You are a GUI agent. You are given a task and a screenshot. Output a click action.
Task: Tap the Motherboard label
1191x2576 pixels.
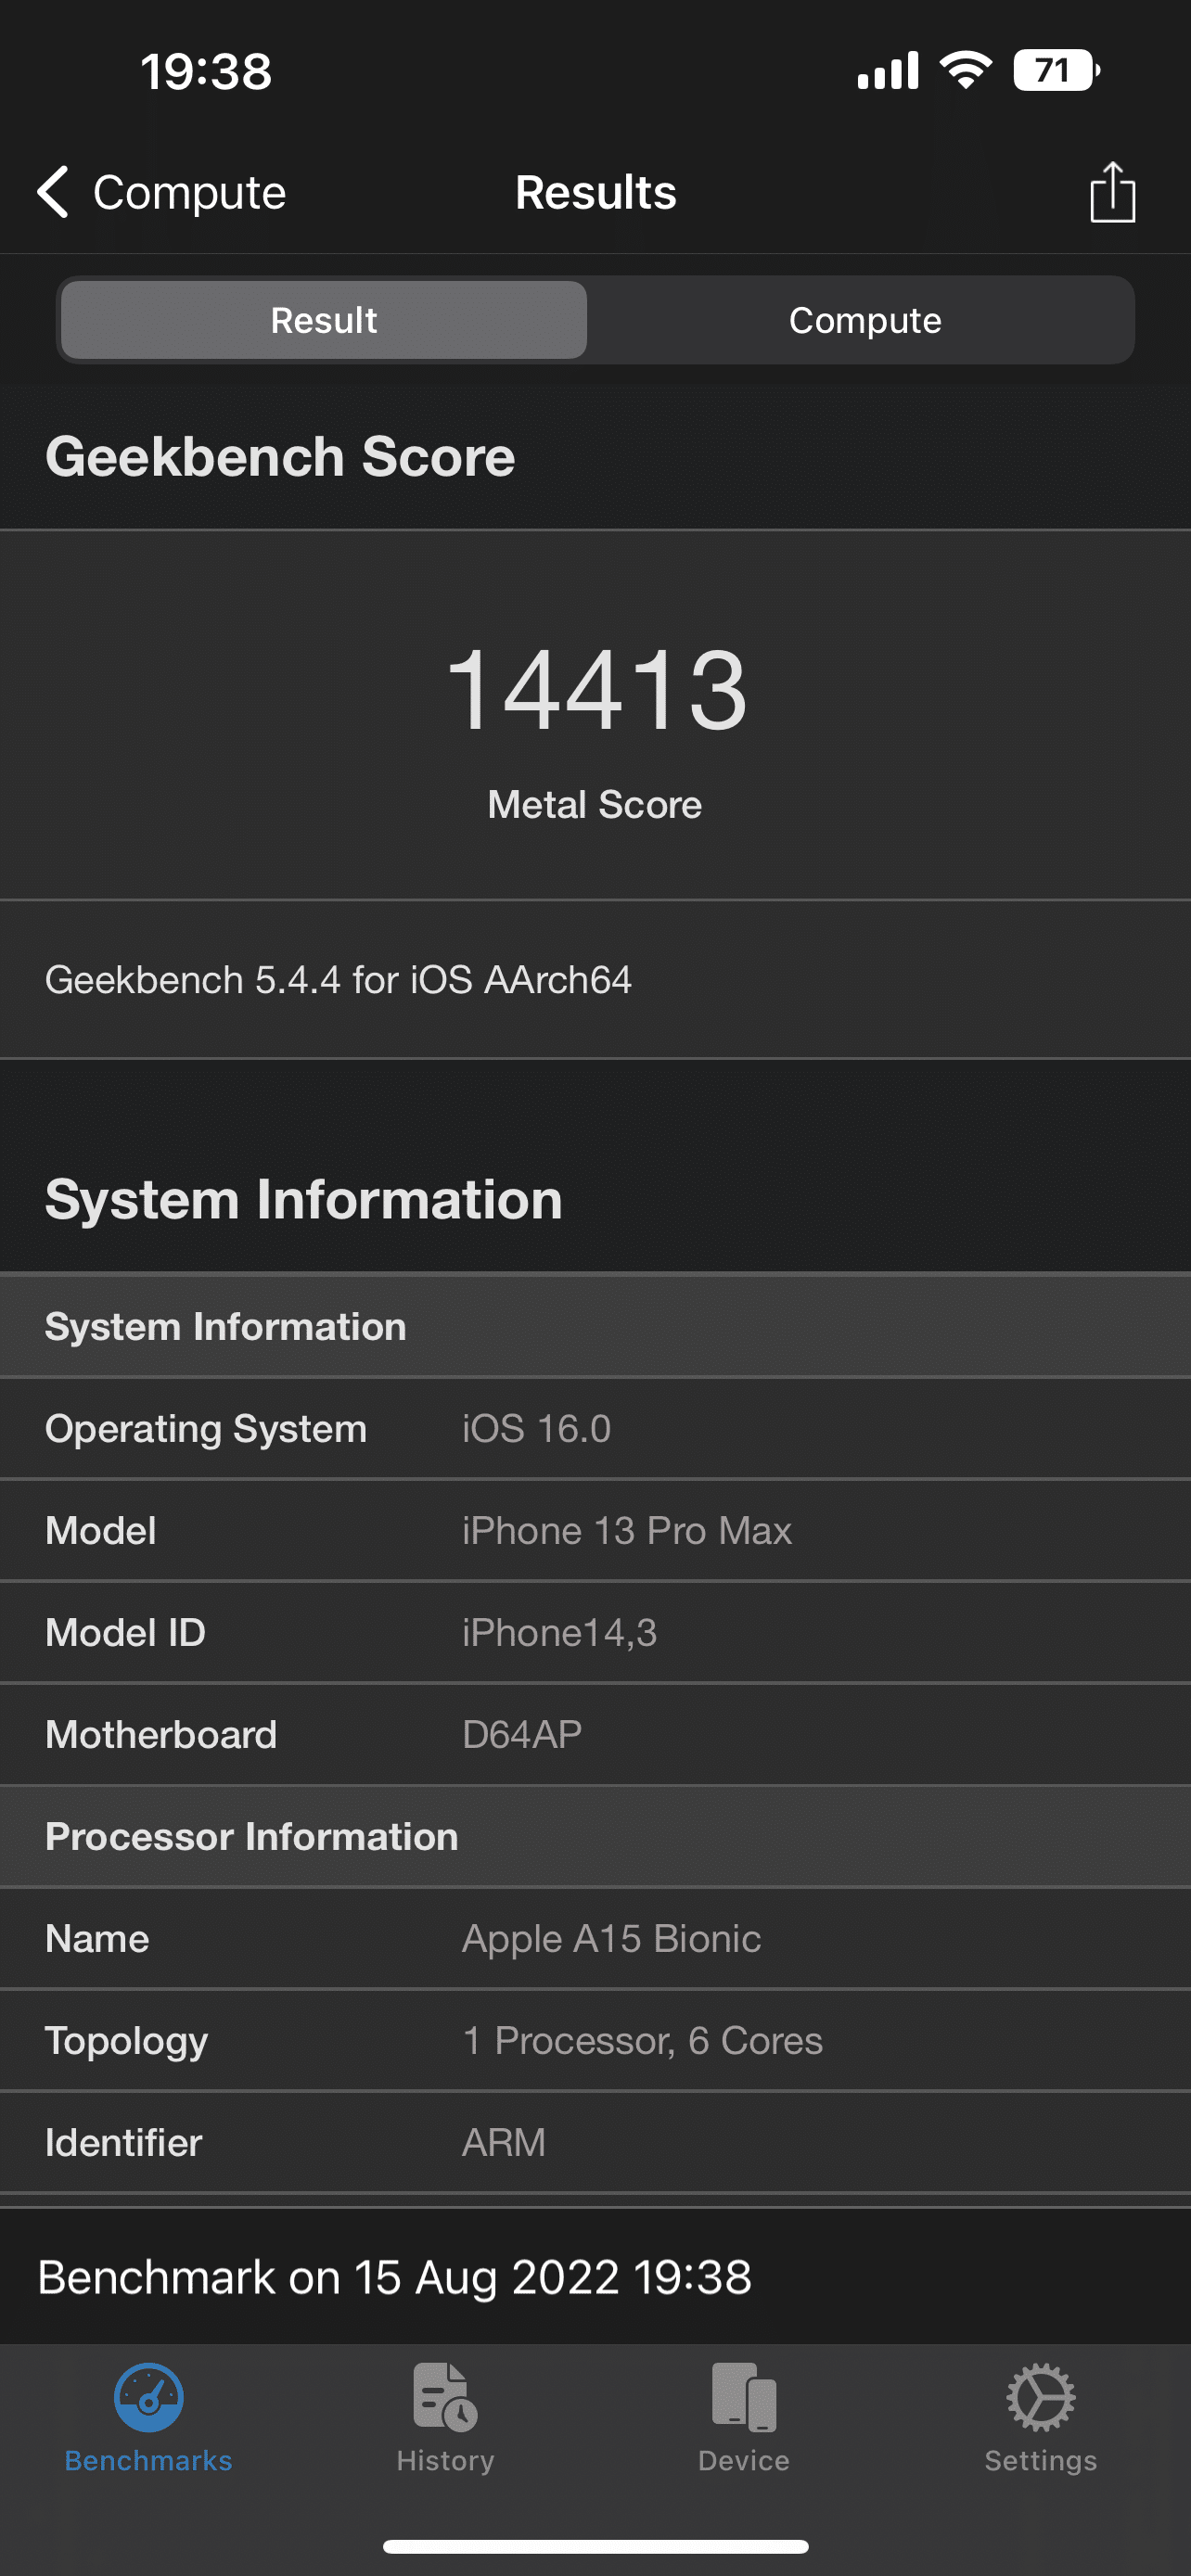click(x=161, y=1734)
